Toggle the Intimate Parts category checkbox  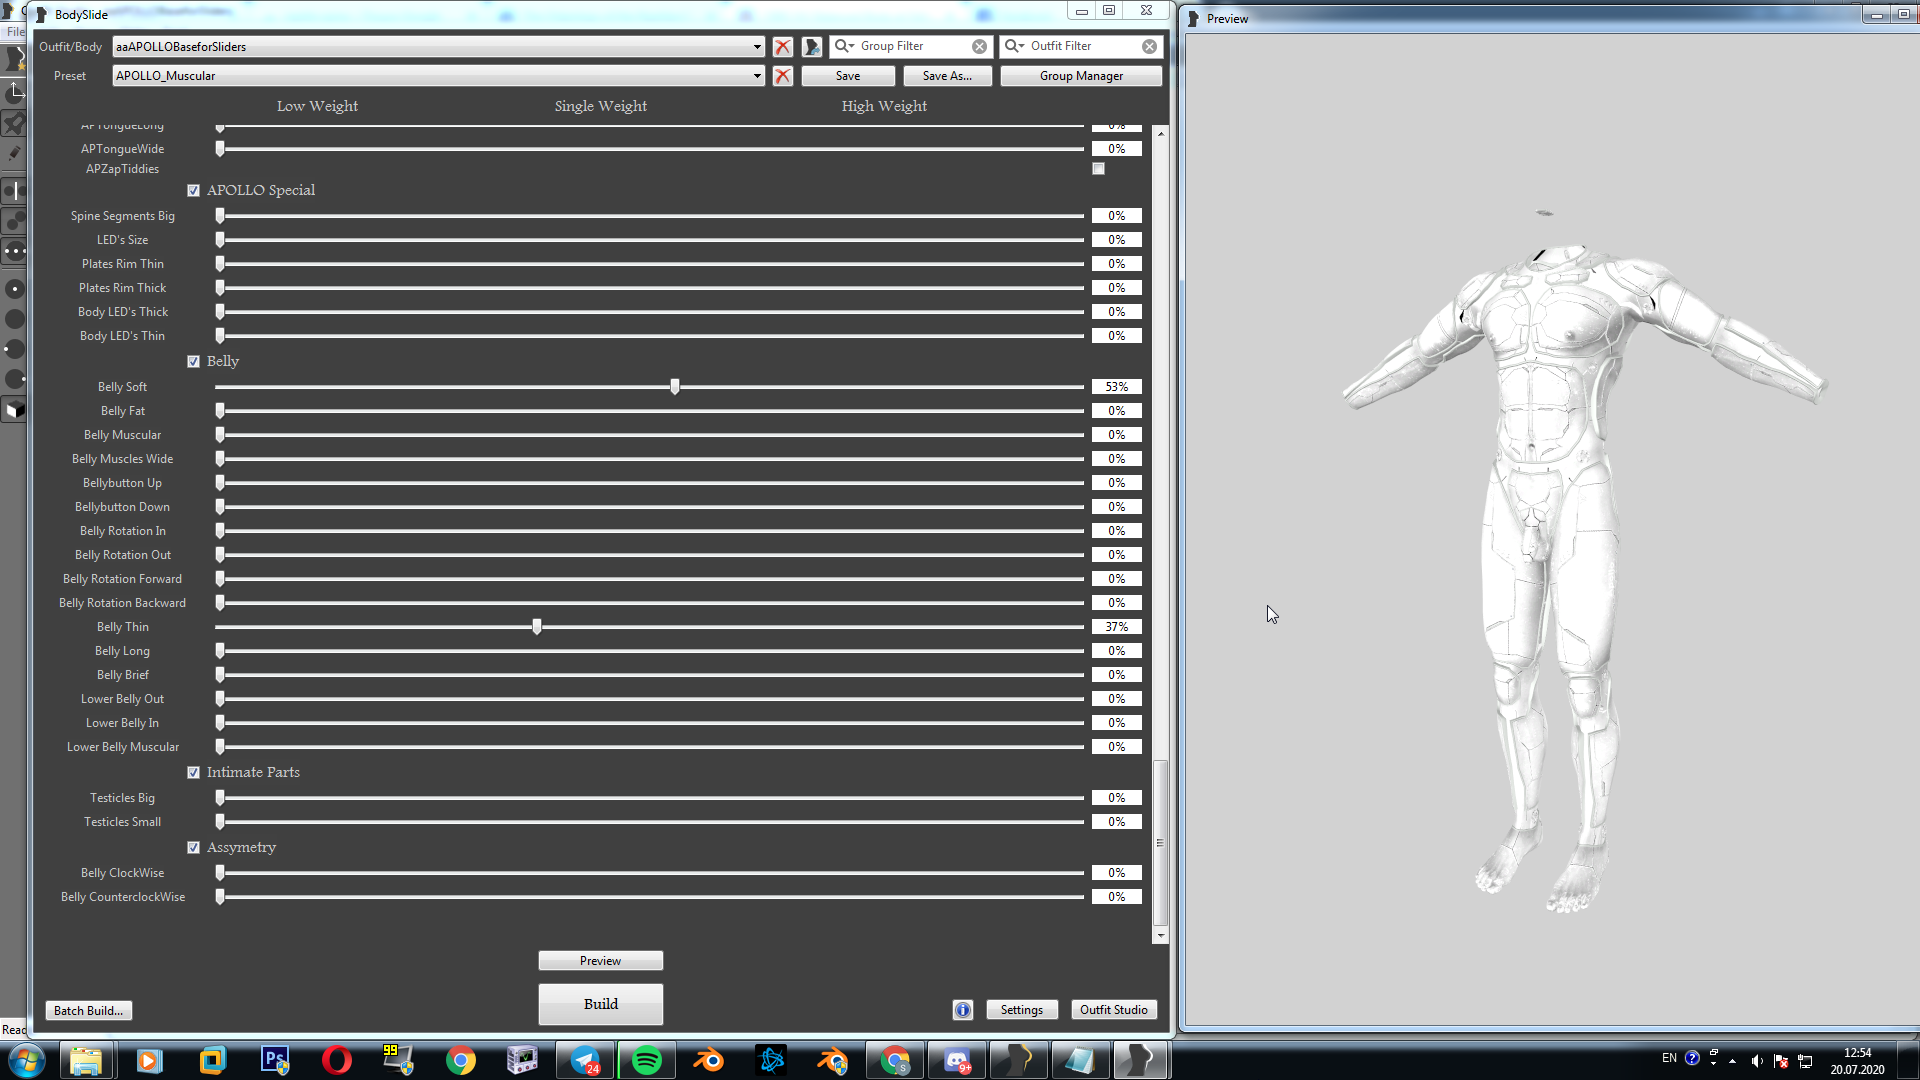[x=194, y=773]
